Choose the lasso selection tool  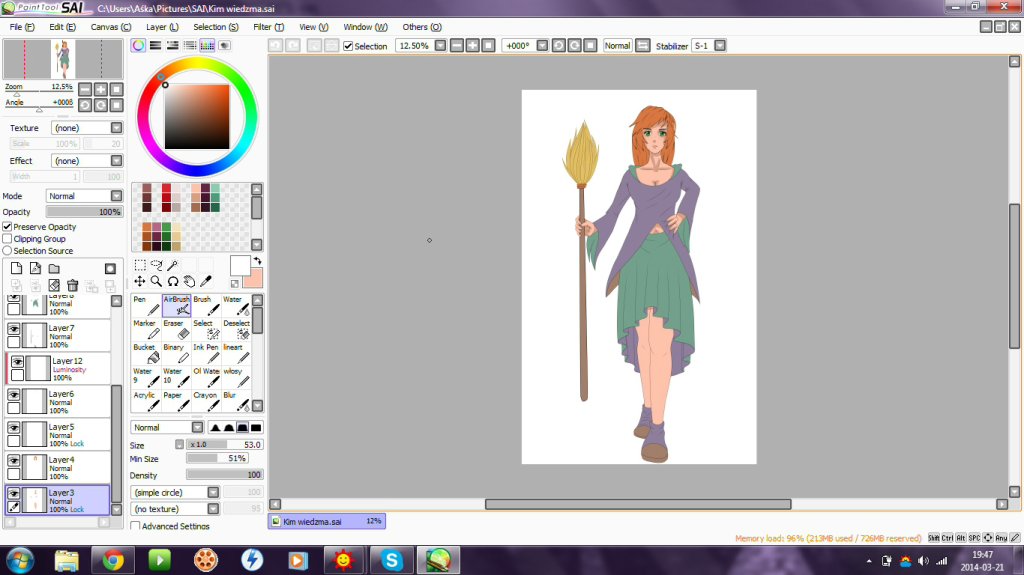pos(156,265)
